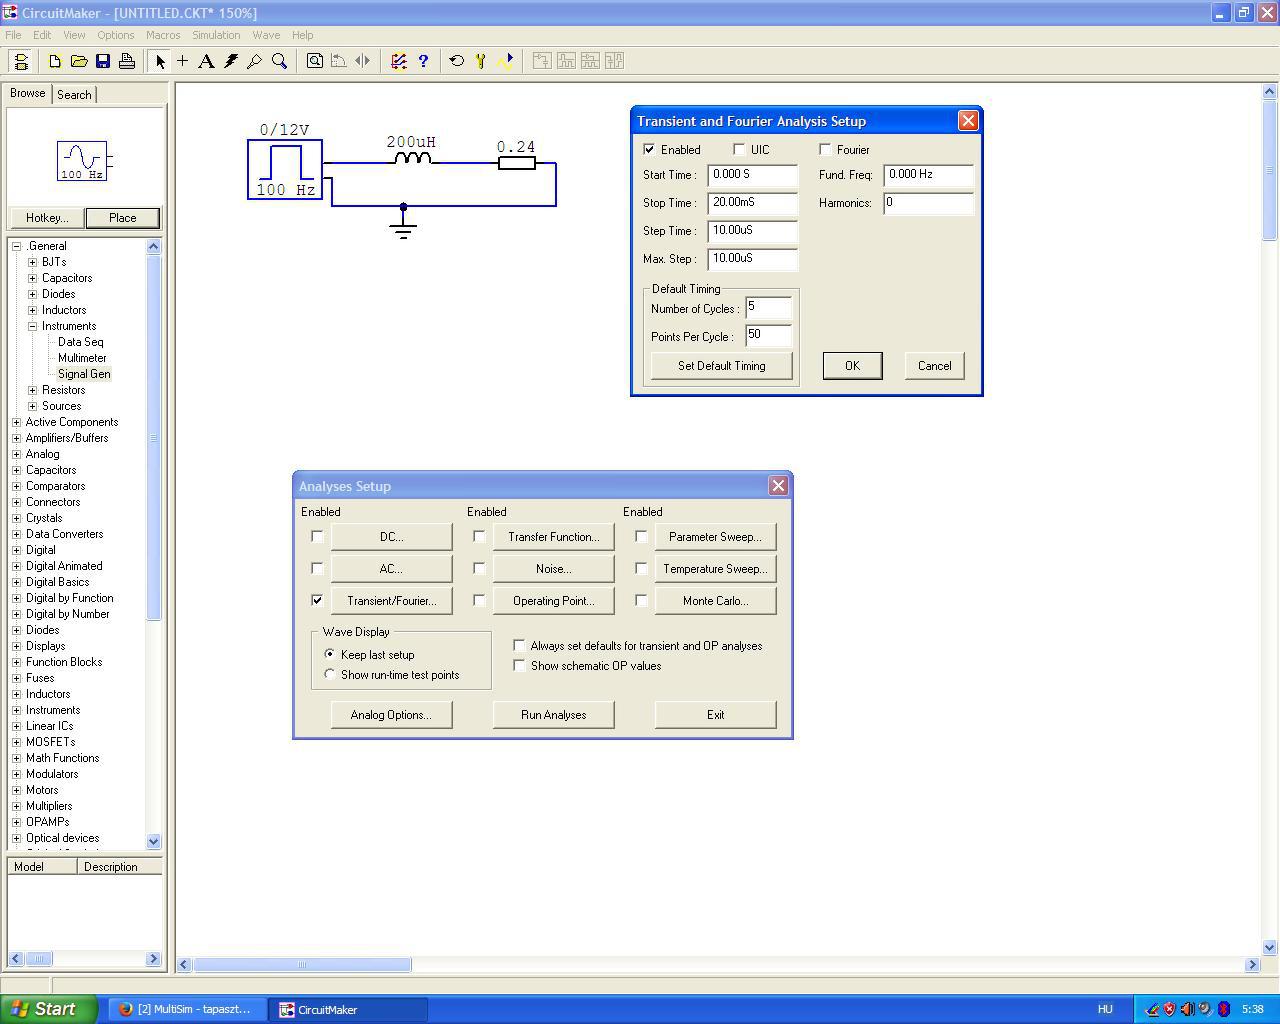The image size is (1280, 1024).
Task: Click the Mirror toolbar icon
Action: pyautogui.click(x=362, y=61)
